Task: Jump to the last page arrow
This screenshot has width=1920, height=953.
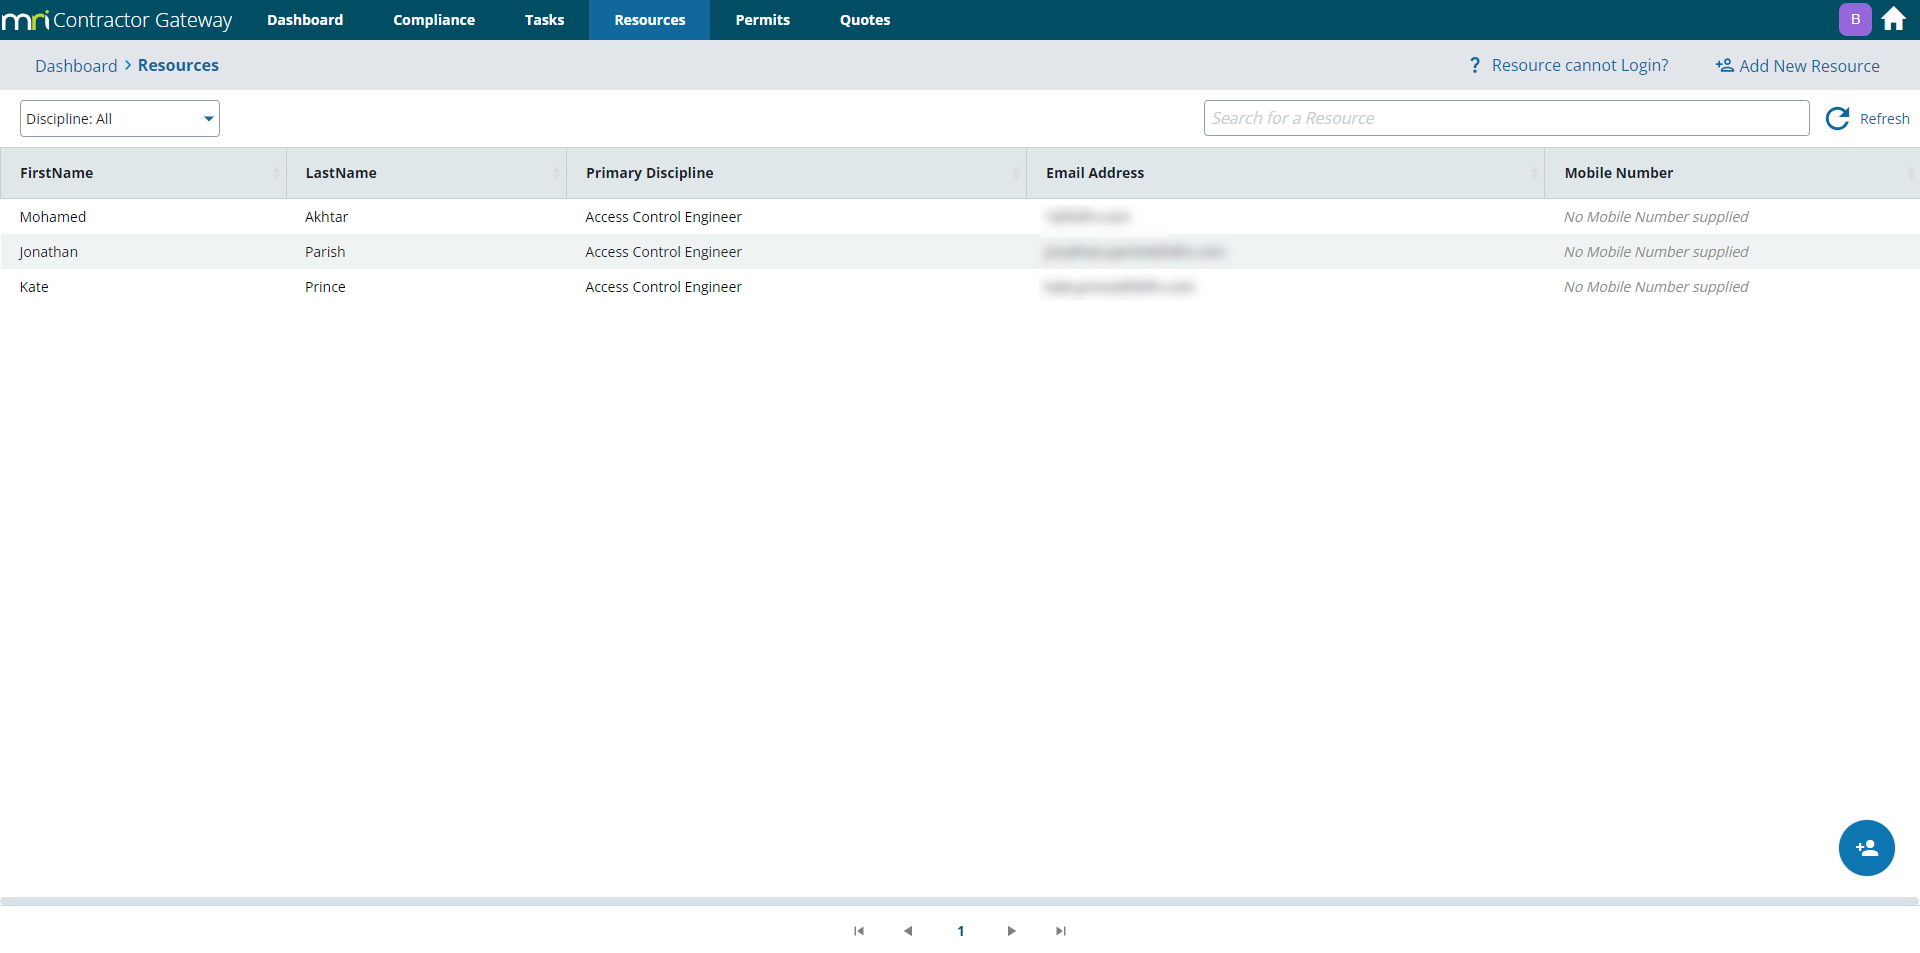Action: click(x=1061, y=931)
